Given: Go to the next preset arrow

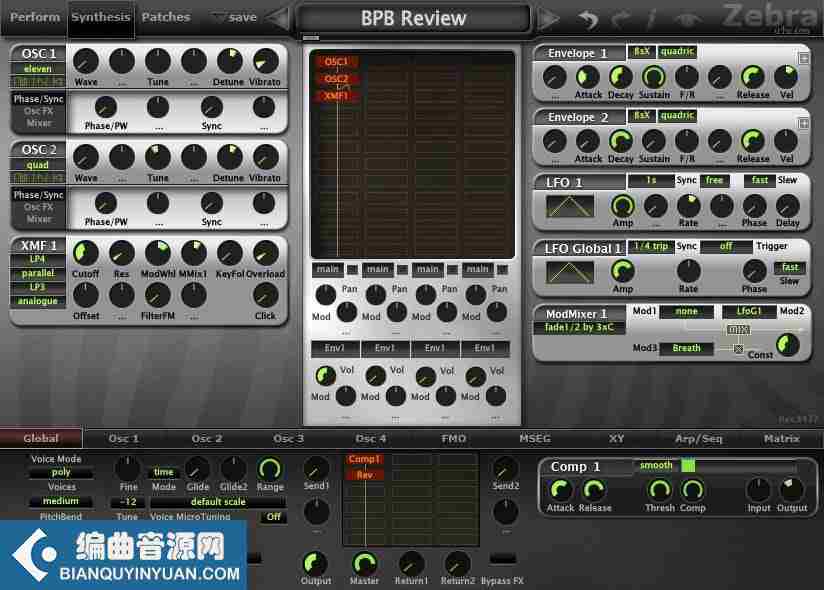Looking at the screenshot, I should (x=548, y=18).
